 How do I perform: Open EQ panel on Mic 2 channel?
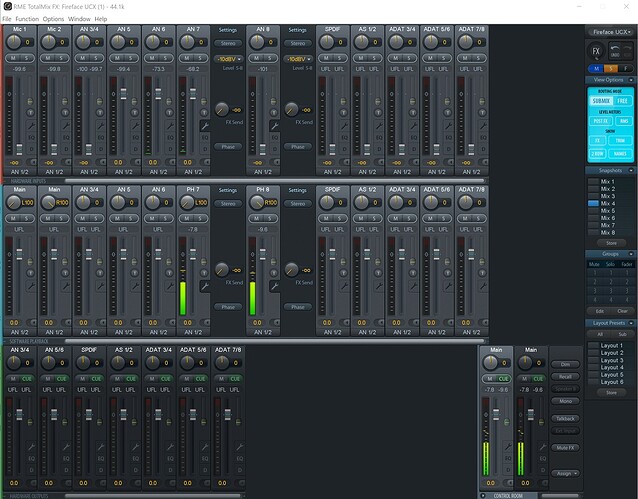[66, 138]
